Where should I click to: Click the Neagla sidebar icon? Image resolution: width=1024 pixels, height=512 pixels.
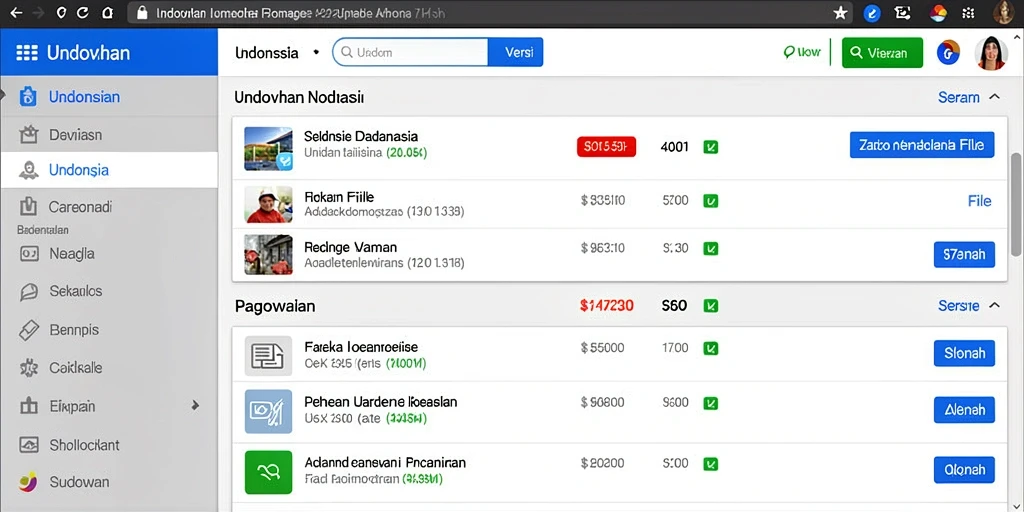(x=29, y=253)
